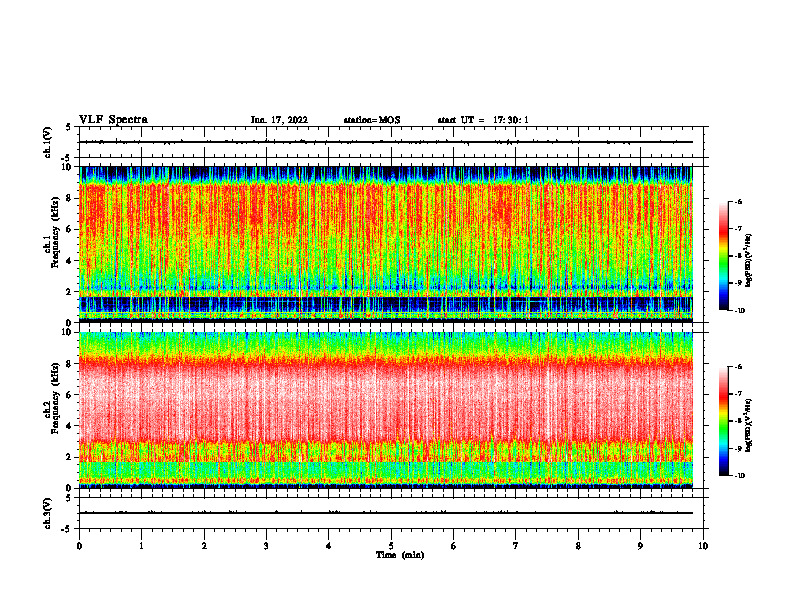Viewport: 792px width, 612px height.
Task: Click the "4" tick on ch.1 frequency axis
Action: (69, 261)
